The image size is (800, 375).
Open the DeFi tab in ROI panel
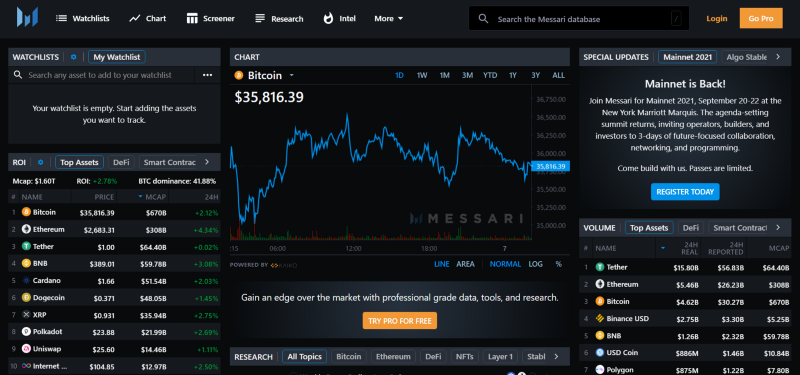pyautogui.click(x=121, y=162)
